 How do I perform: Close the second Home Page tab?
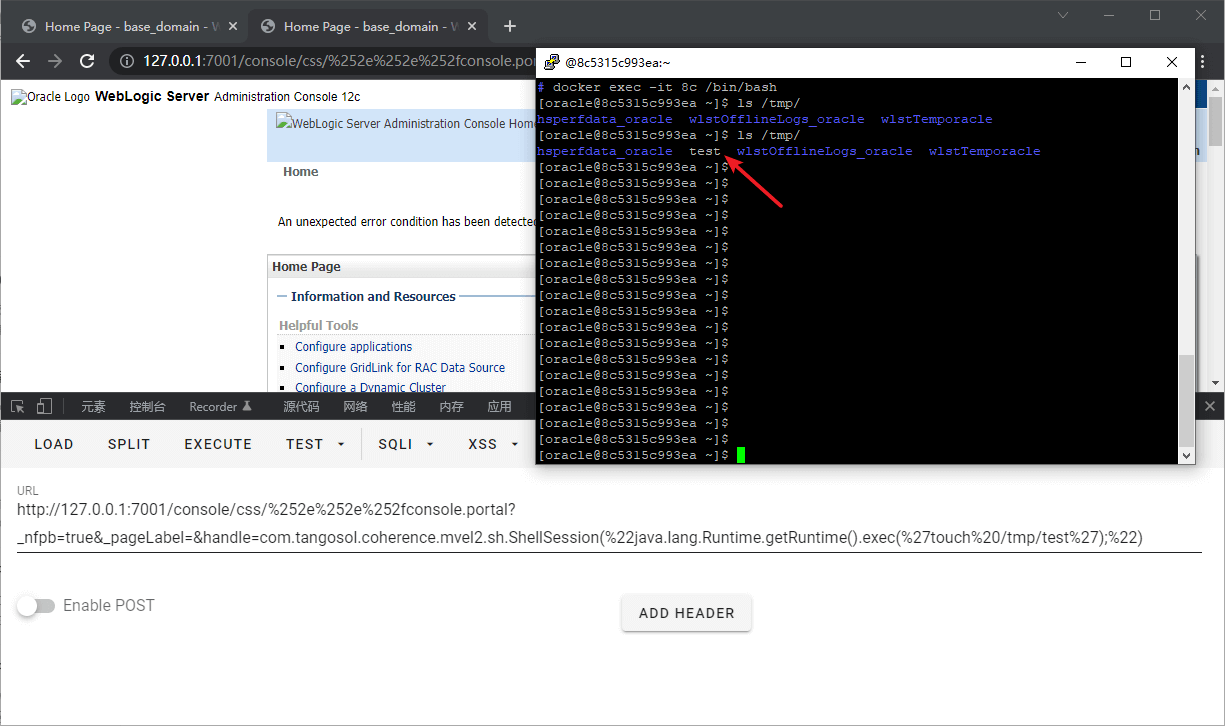click(472, 27)
